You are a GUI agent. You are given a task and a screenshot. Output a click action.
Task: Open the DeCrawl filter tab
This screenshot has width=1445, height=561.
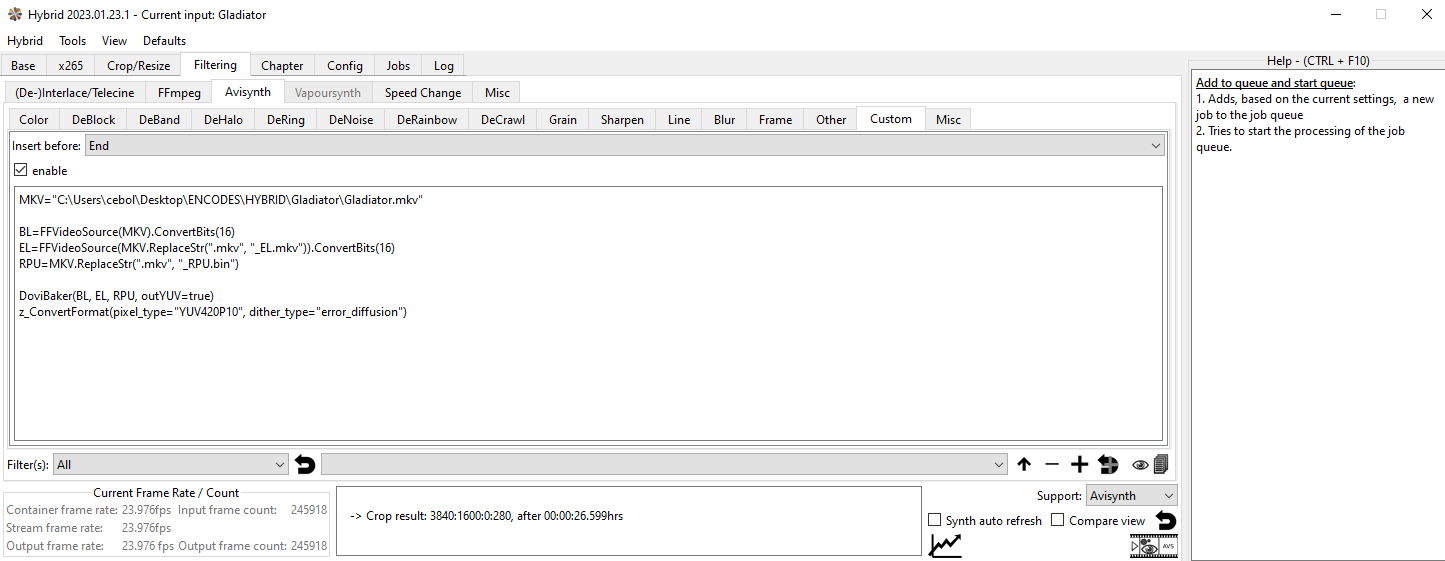click(x=502, y=120)
